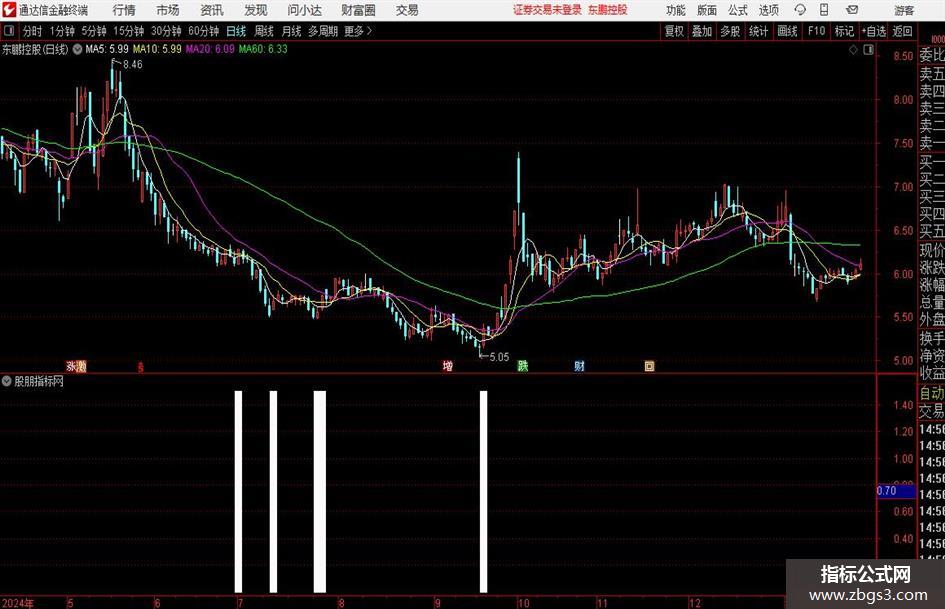The width and height of the screenshot is (945, 609).
Task: Select the 日线 daily period tab
Action: pos(236,31)
